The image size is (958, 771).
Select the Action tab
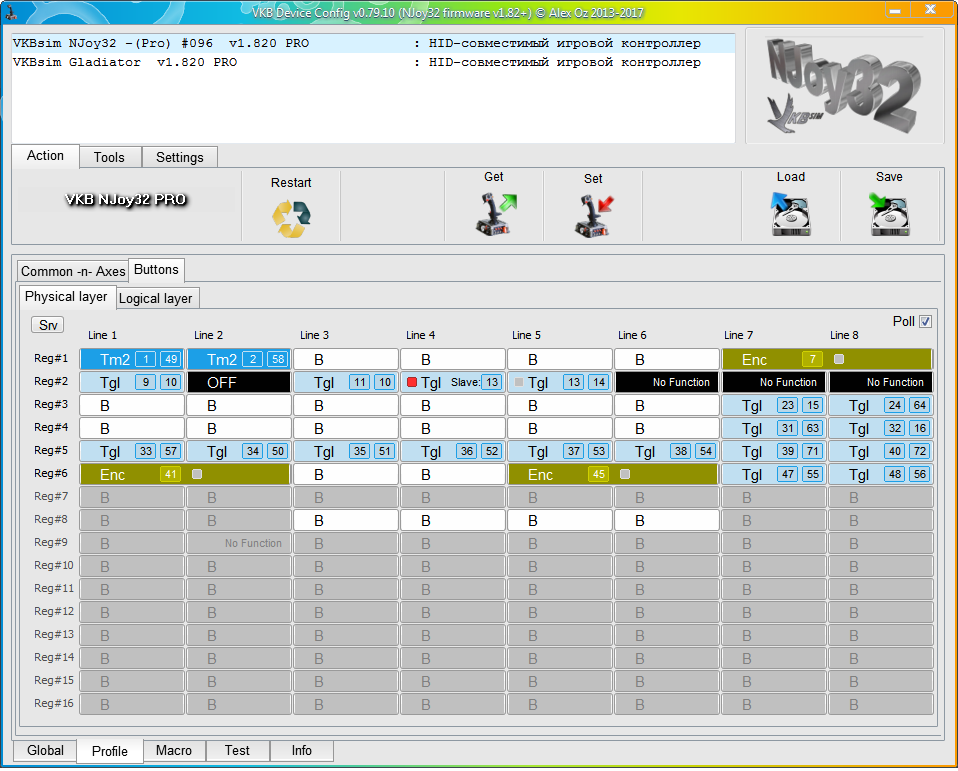(45, 156)
